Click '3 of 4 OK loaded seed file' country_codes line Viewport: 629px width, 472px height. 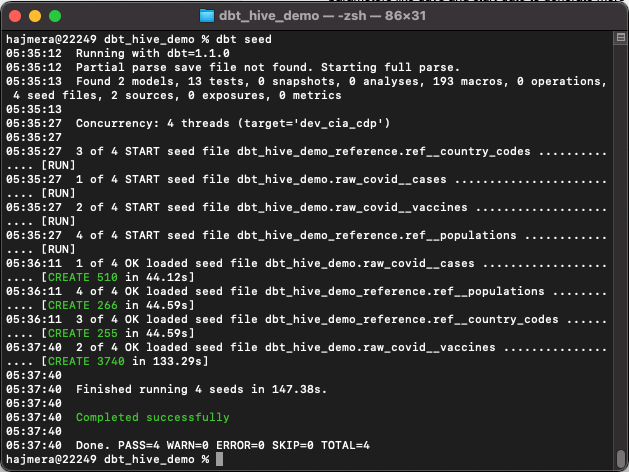click(341, 320)
